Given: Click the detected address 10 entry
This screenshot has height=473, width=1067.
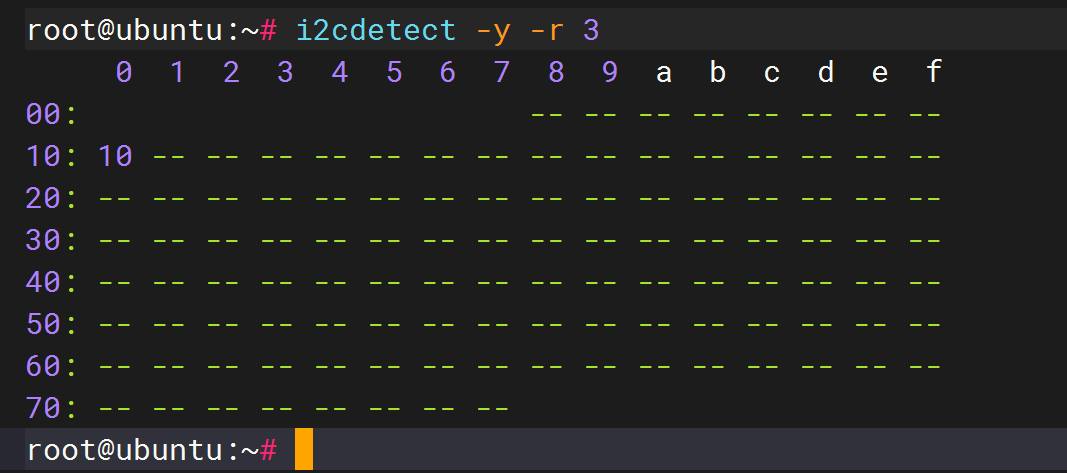Looking at the screenshot, I should coord(115,157).
